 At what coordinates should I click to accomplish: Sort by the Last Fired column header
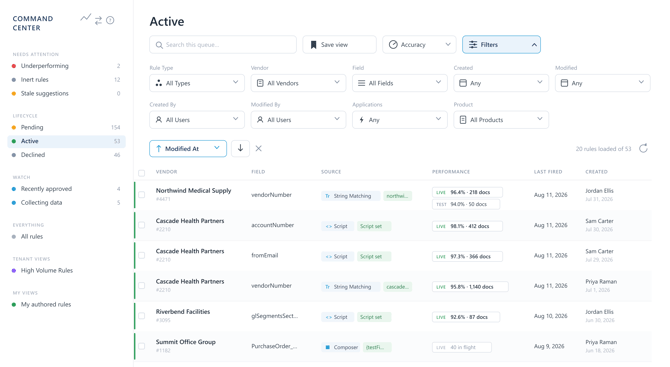(548, 172)
